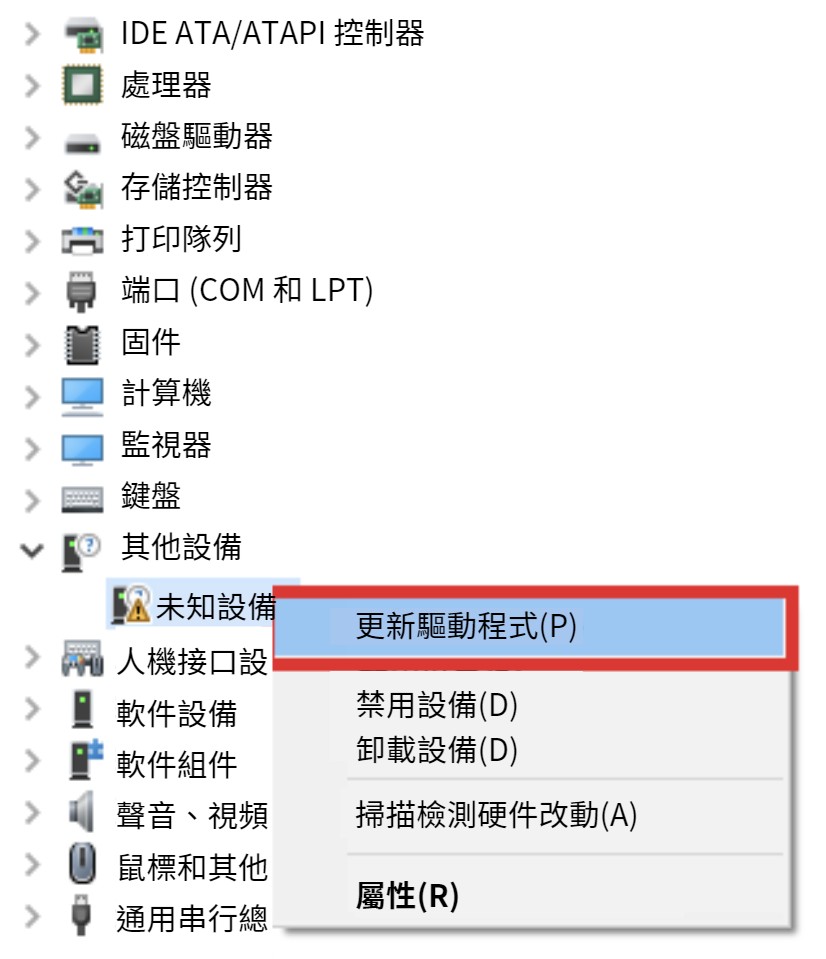The height and width of the screenshot is (959, 826).
Task: Open 屬性(R) from the context menu
Action: 407,896
